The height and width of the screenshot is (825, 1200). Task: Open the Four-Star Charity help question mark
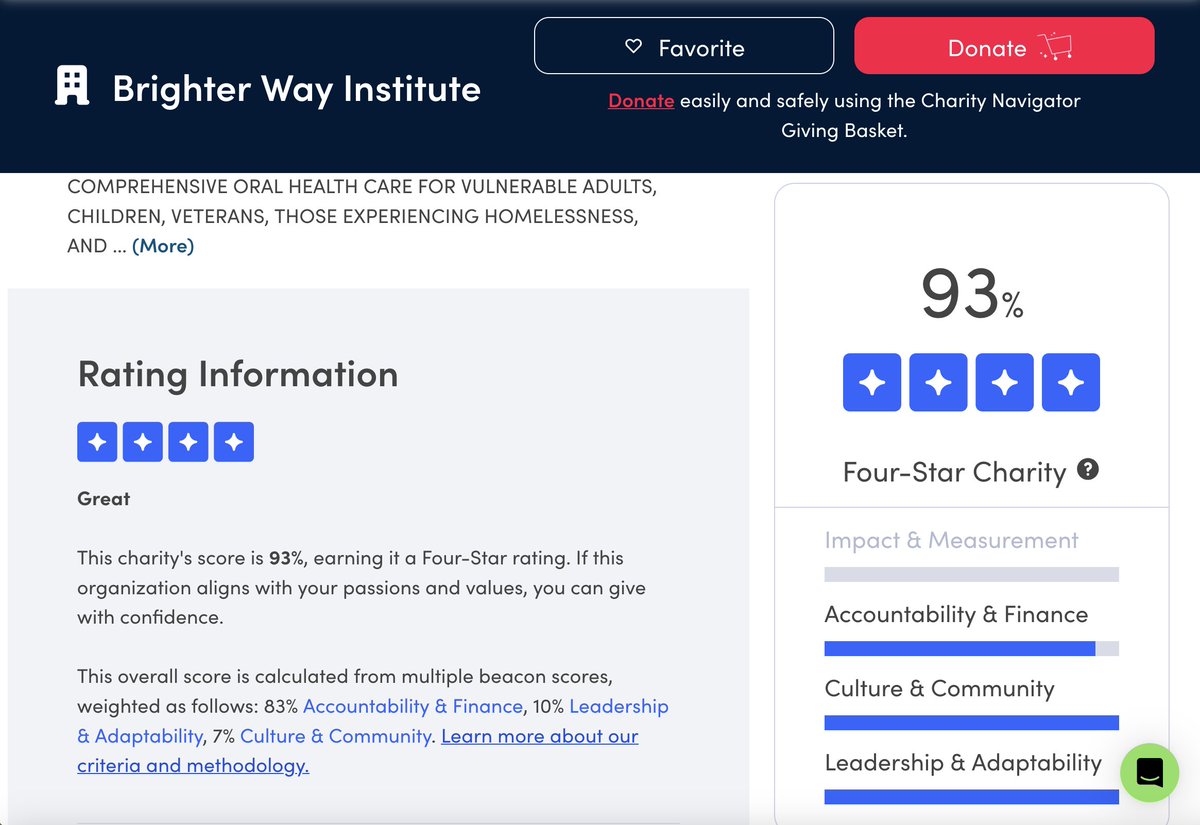[x=1088, y=469]
